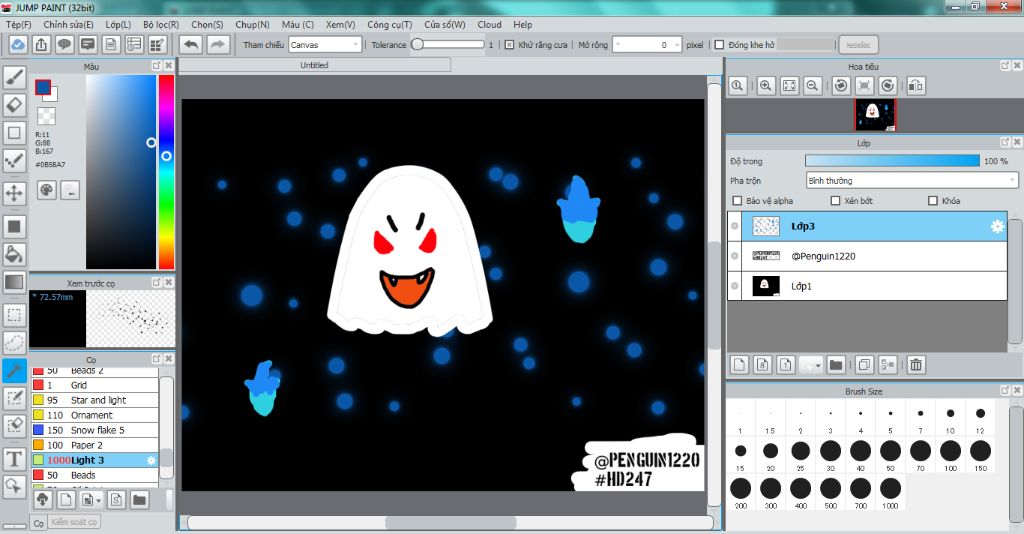Open the Tham chiếu Canvas dropdown
The width and height of the screenshot is (1024, 534).
(x=325, y=45)
